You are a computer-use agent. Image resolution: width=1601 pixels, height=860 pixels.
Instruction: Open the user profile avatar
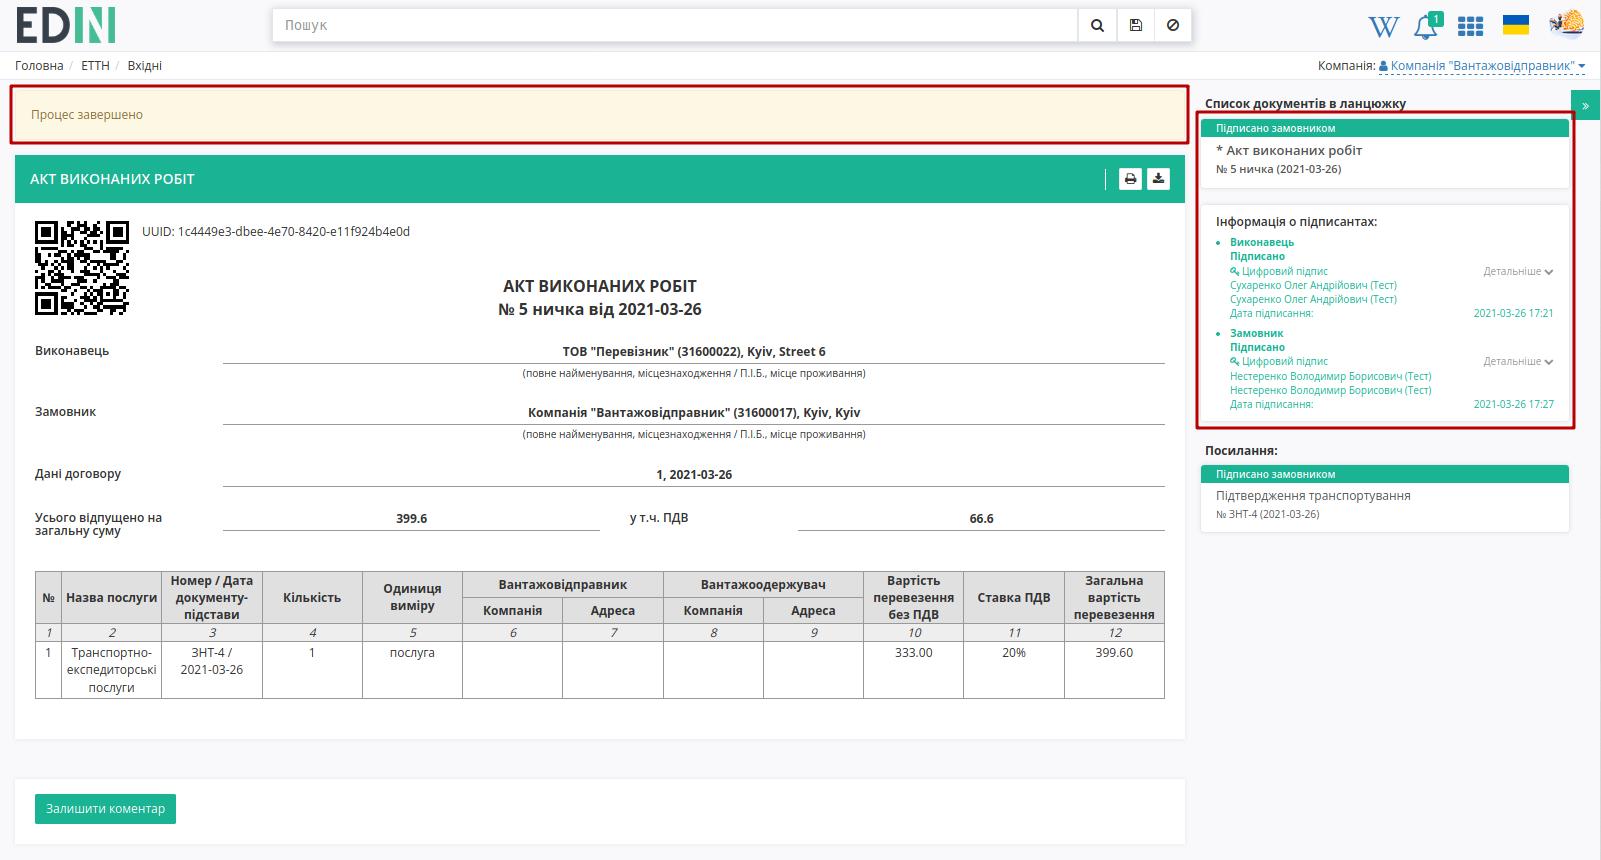[x=1567, y=24]
